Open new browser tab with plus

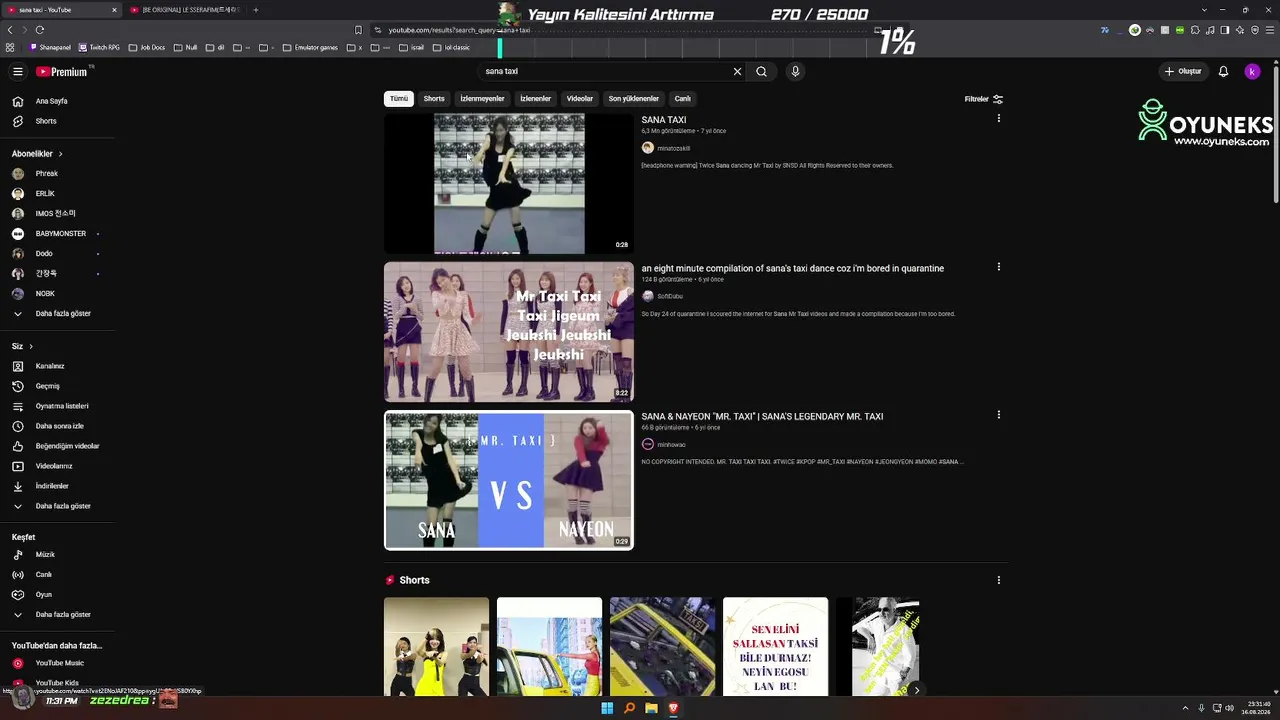coord(255,10)
